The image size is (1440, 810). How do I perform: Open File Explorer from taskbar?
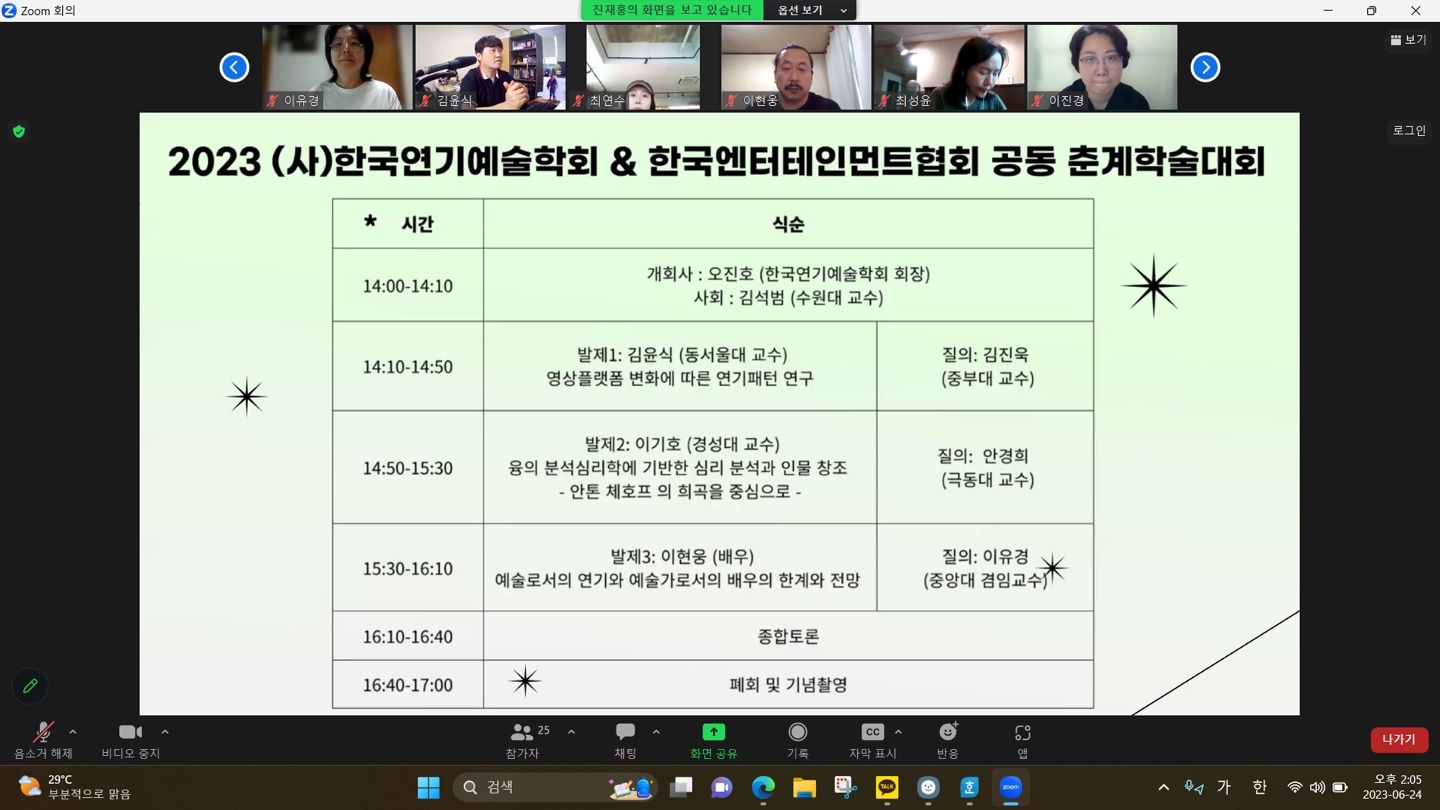tap(804, 788)
